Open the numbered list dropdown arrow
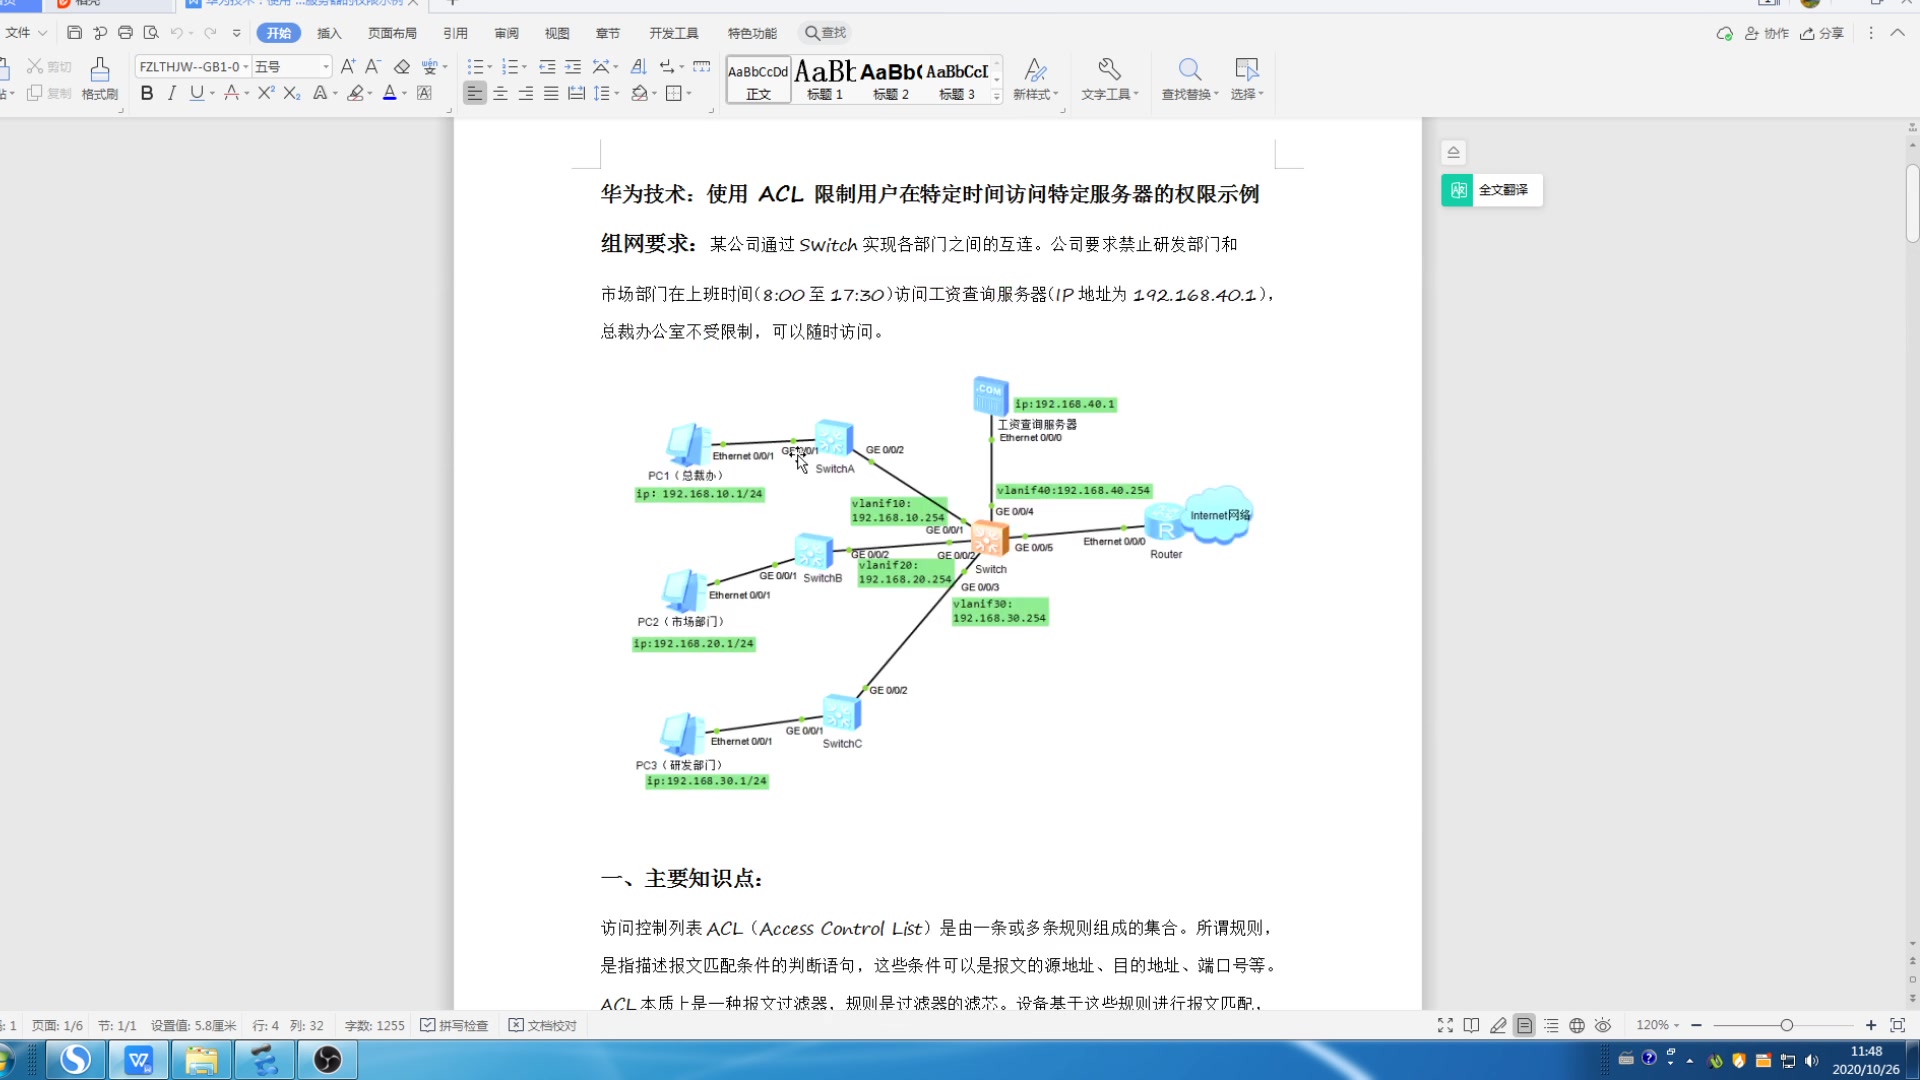The image size is (1920, 1080). [524, 67]
